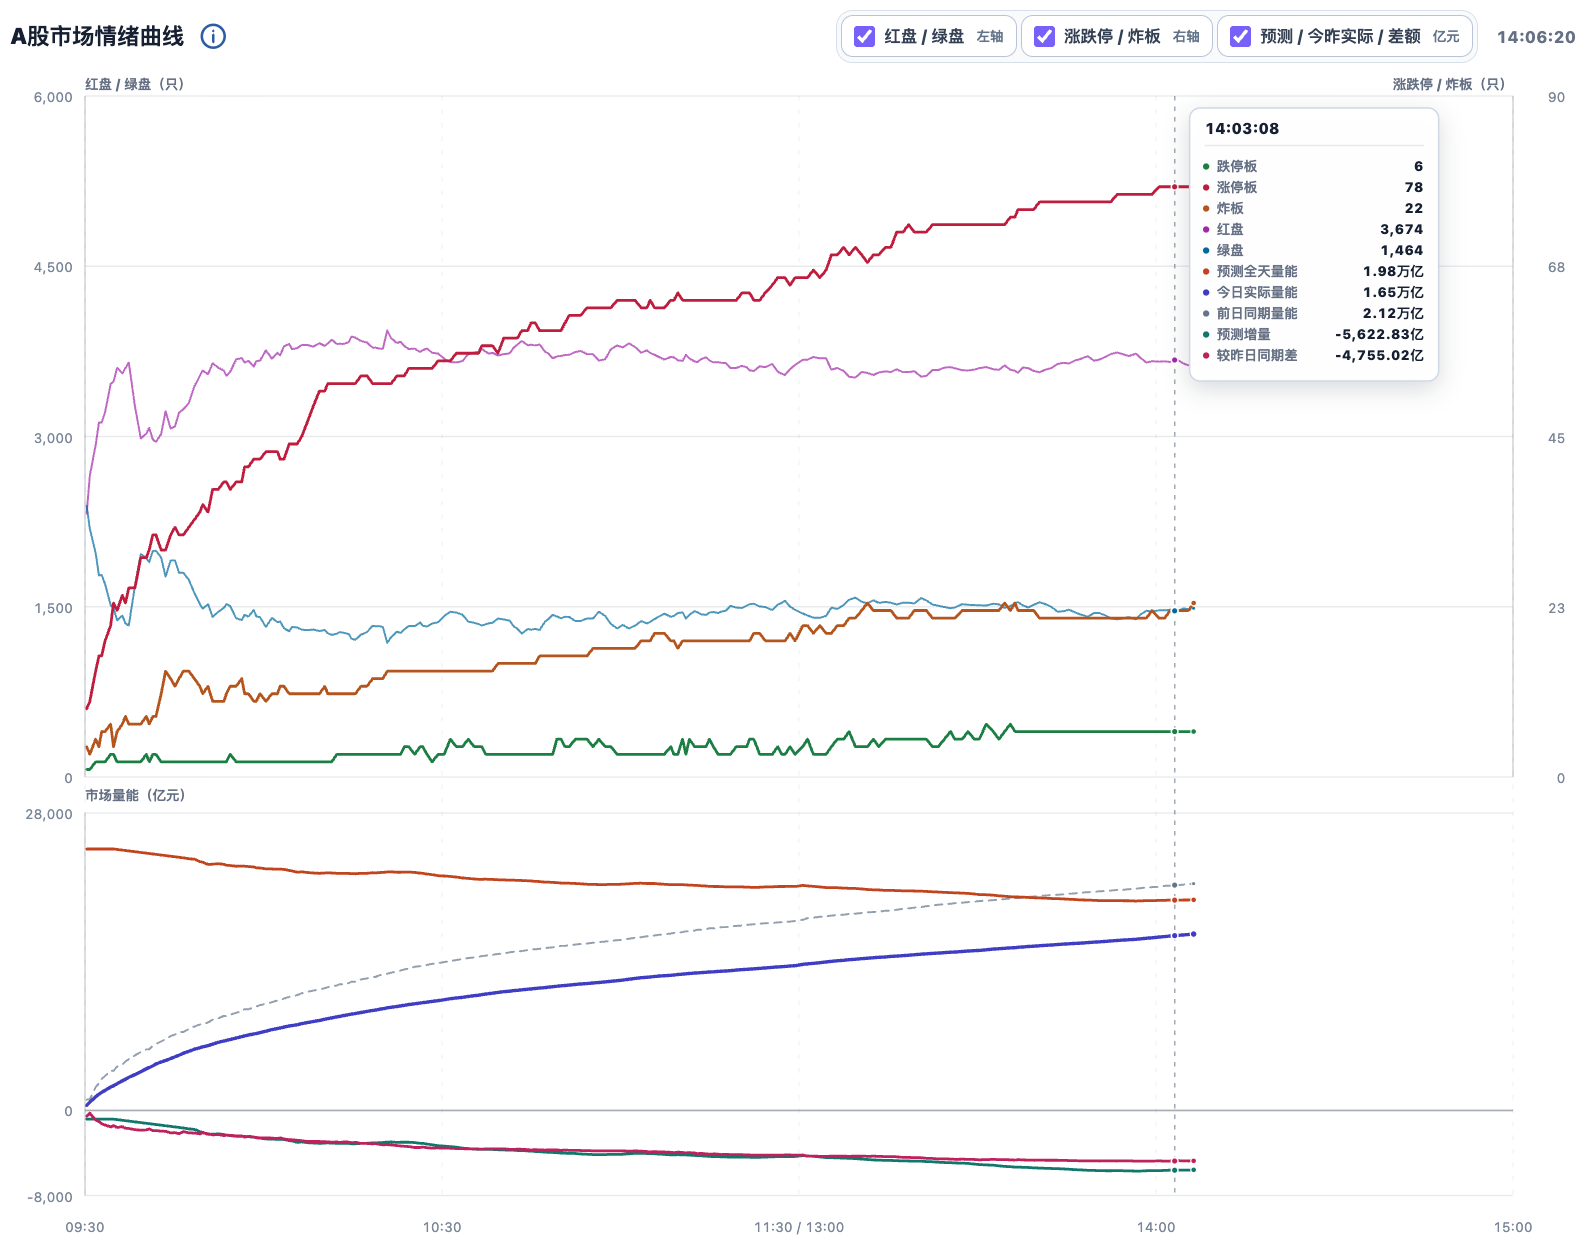The width and height of the screenshot is (1594, 1252).
Task: Click the 15:00 time axis label
Action: coord(1513,1227)
